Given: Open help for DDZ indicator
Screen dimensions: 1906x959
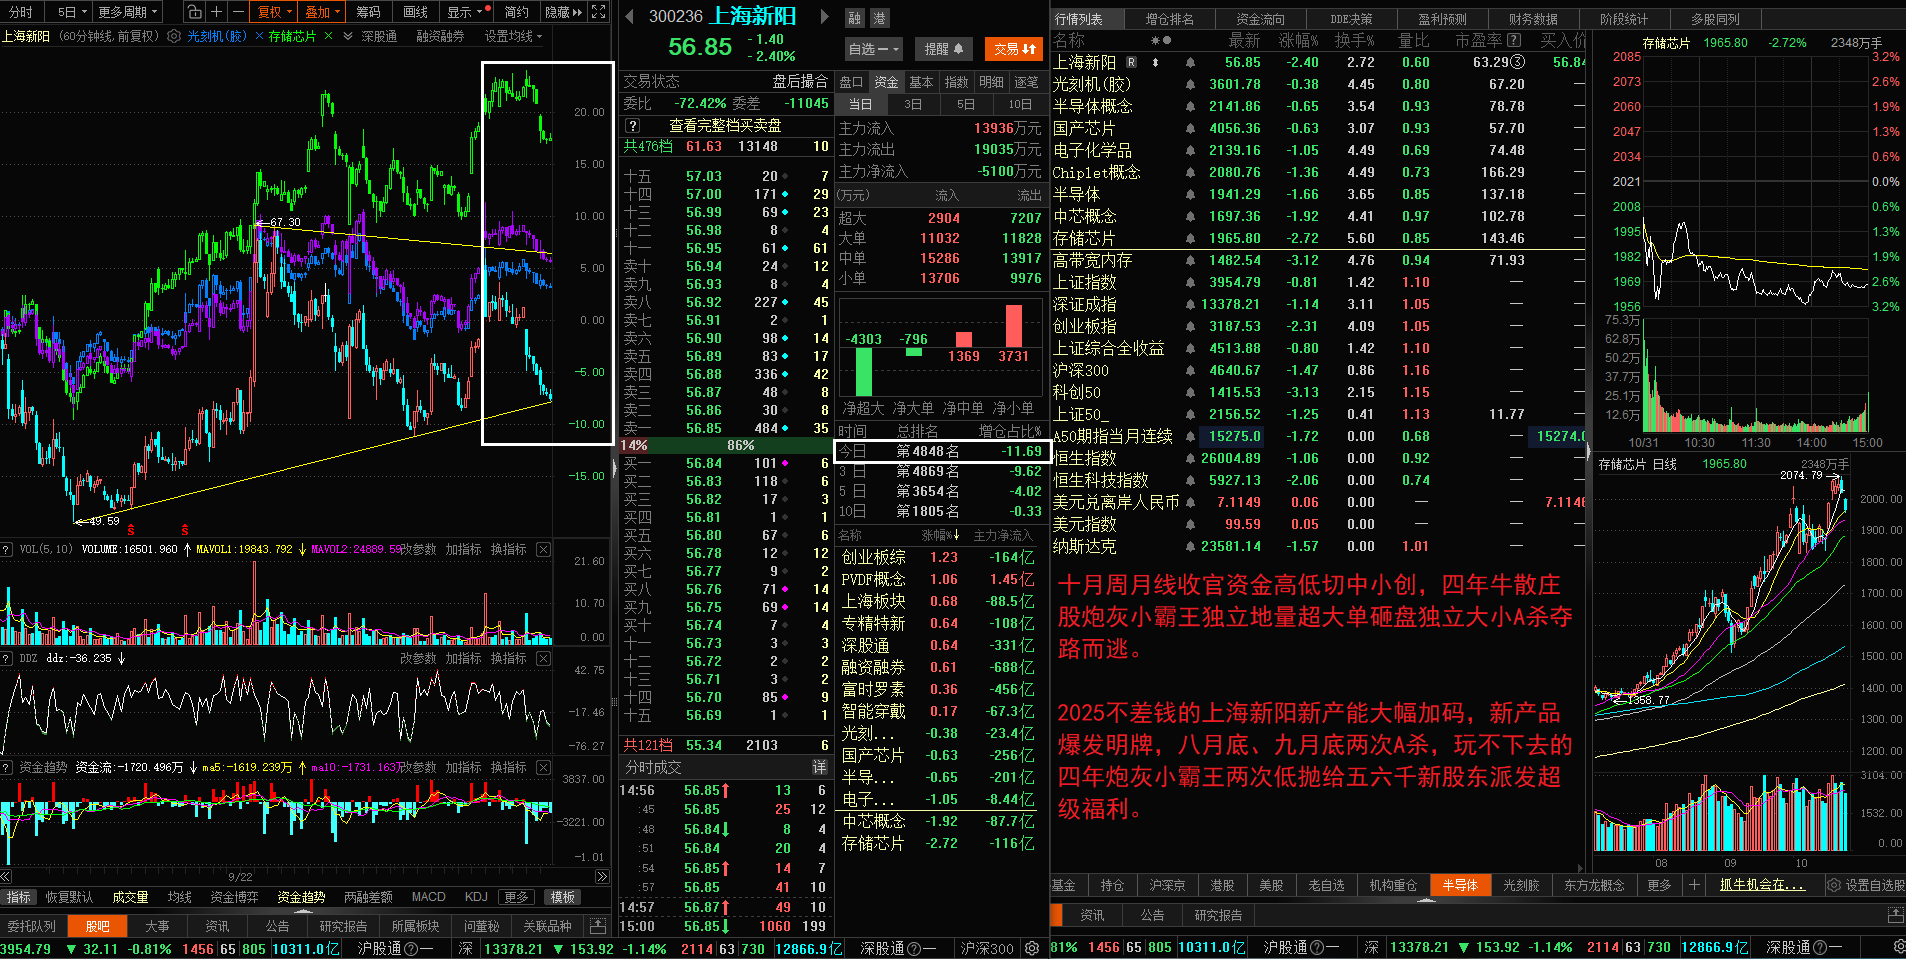Looking at the screenshot, I should pos(7,658).
